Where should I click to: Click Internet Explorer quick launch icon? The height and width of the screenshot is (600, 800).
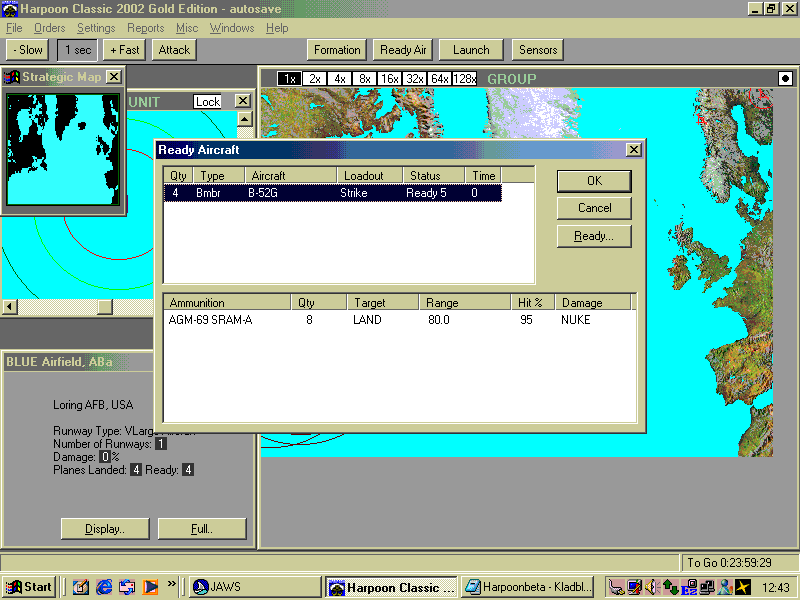click(x=104, y=587)
